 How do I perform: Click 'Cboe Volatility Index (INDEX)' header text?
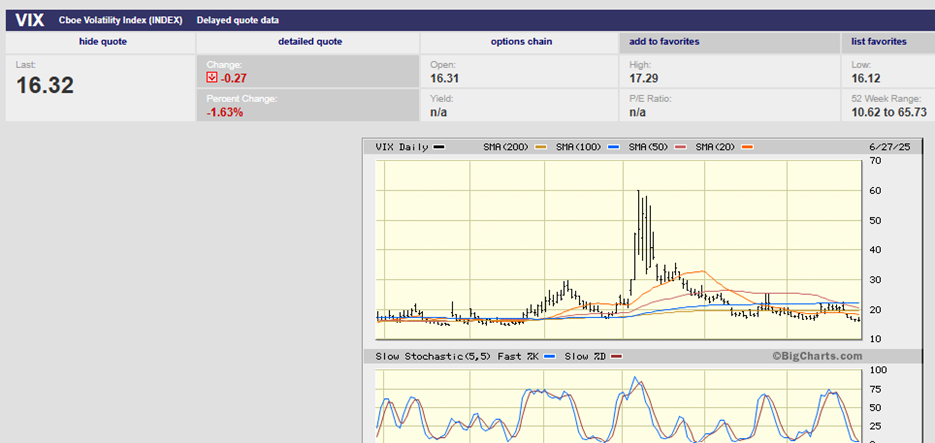point(120,20)
